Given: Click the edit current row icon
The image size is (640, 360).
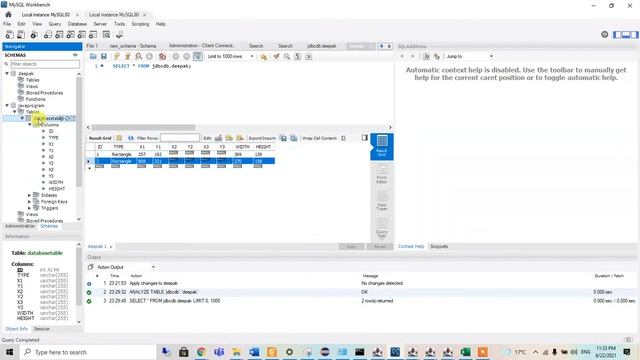Looking at the screenshot, I should click(218, 138).
